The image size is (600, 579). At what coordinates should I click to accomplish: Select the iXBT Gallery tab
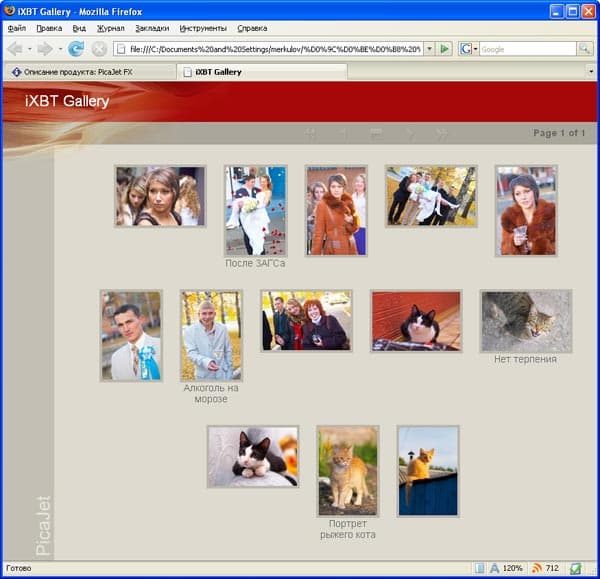[262, 72]
